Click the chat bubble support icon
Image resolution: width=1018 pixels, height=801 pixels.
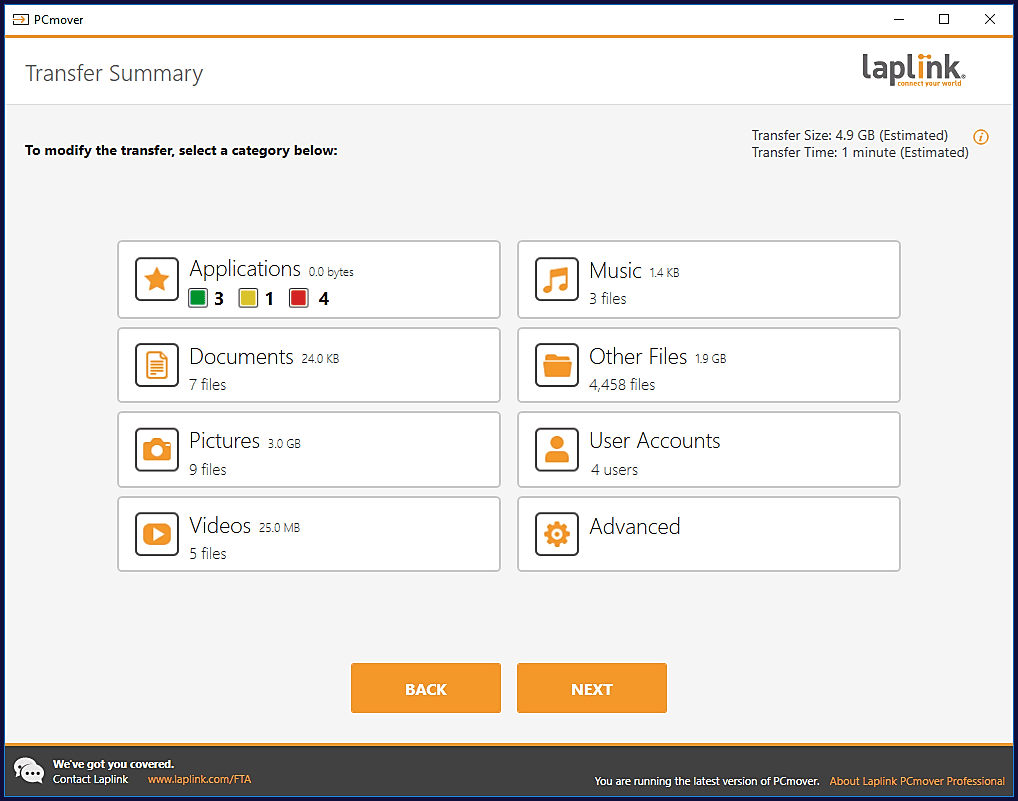pyautogui.click(x=29, y=770)
